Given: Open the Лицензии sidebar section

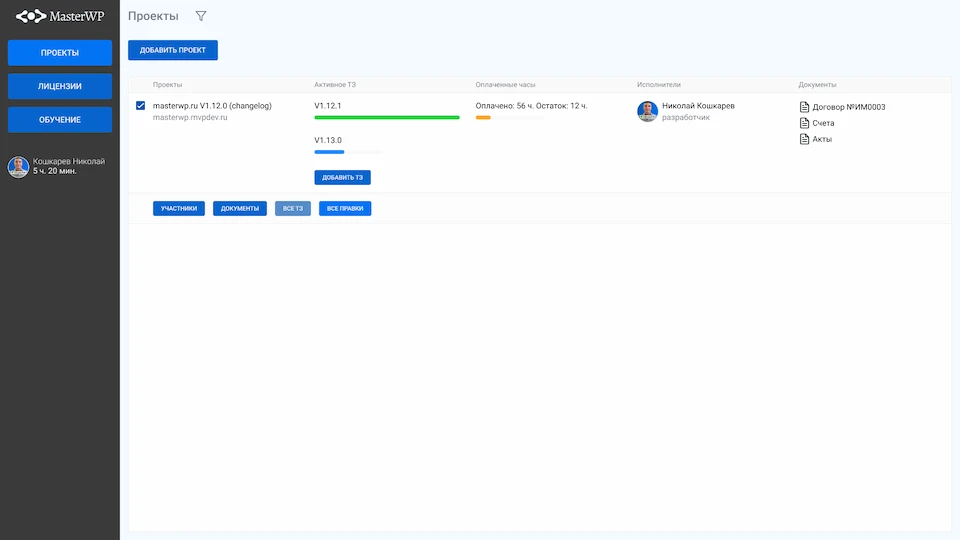Looking at the screenshot, I should point(60,86).
